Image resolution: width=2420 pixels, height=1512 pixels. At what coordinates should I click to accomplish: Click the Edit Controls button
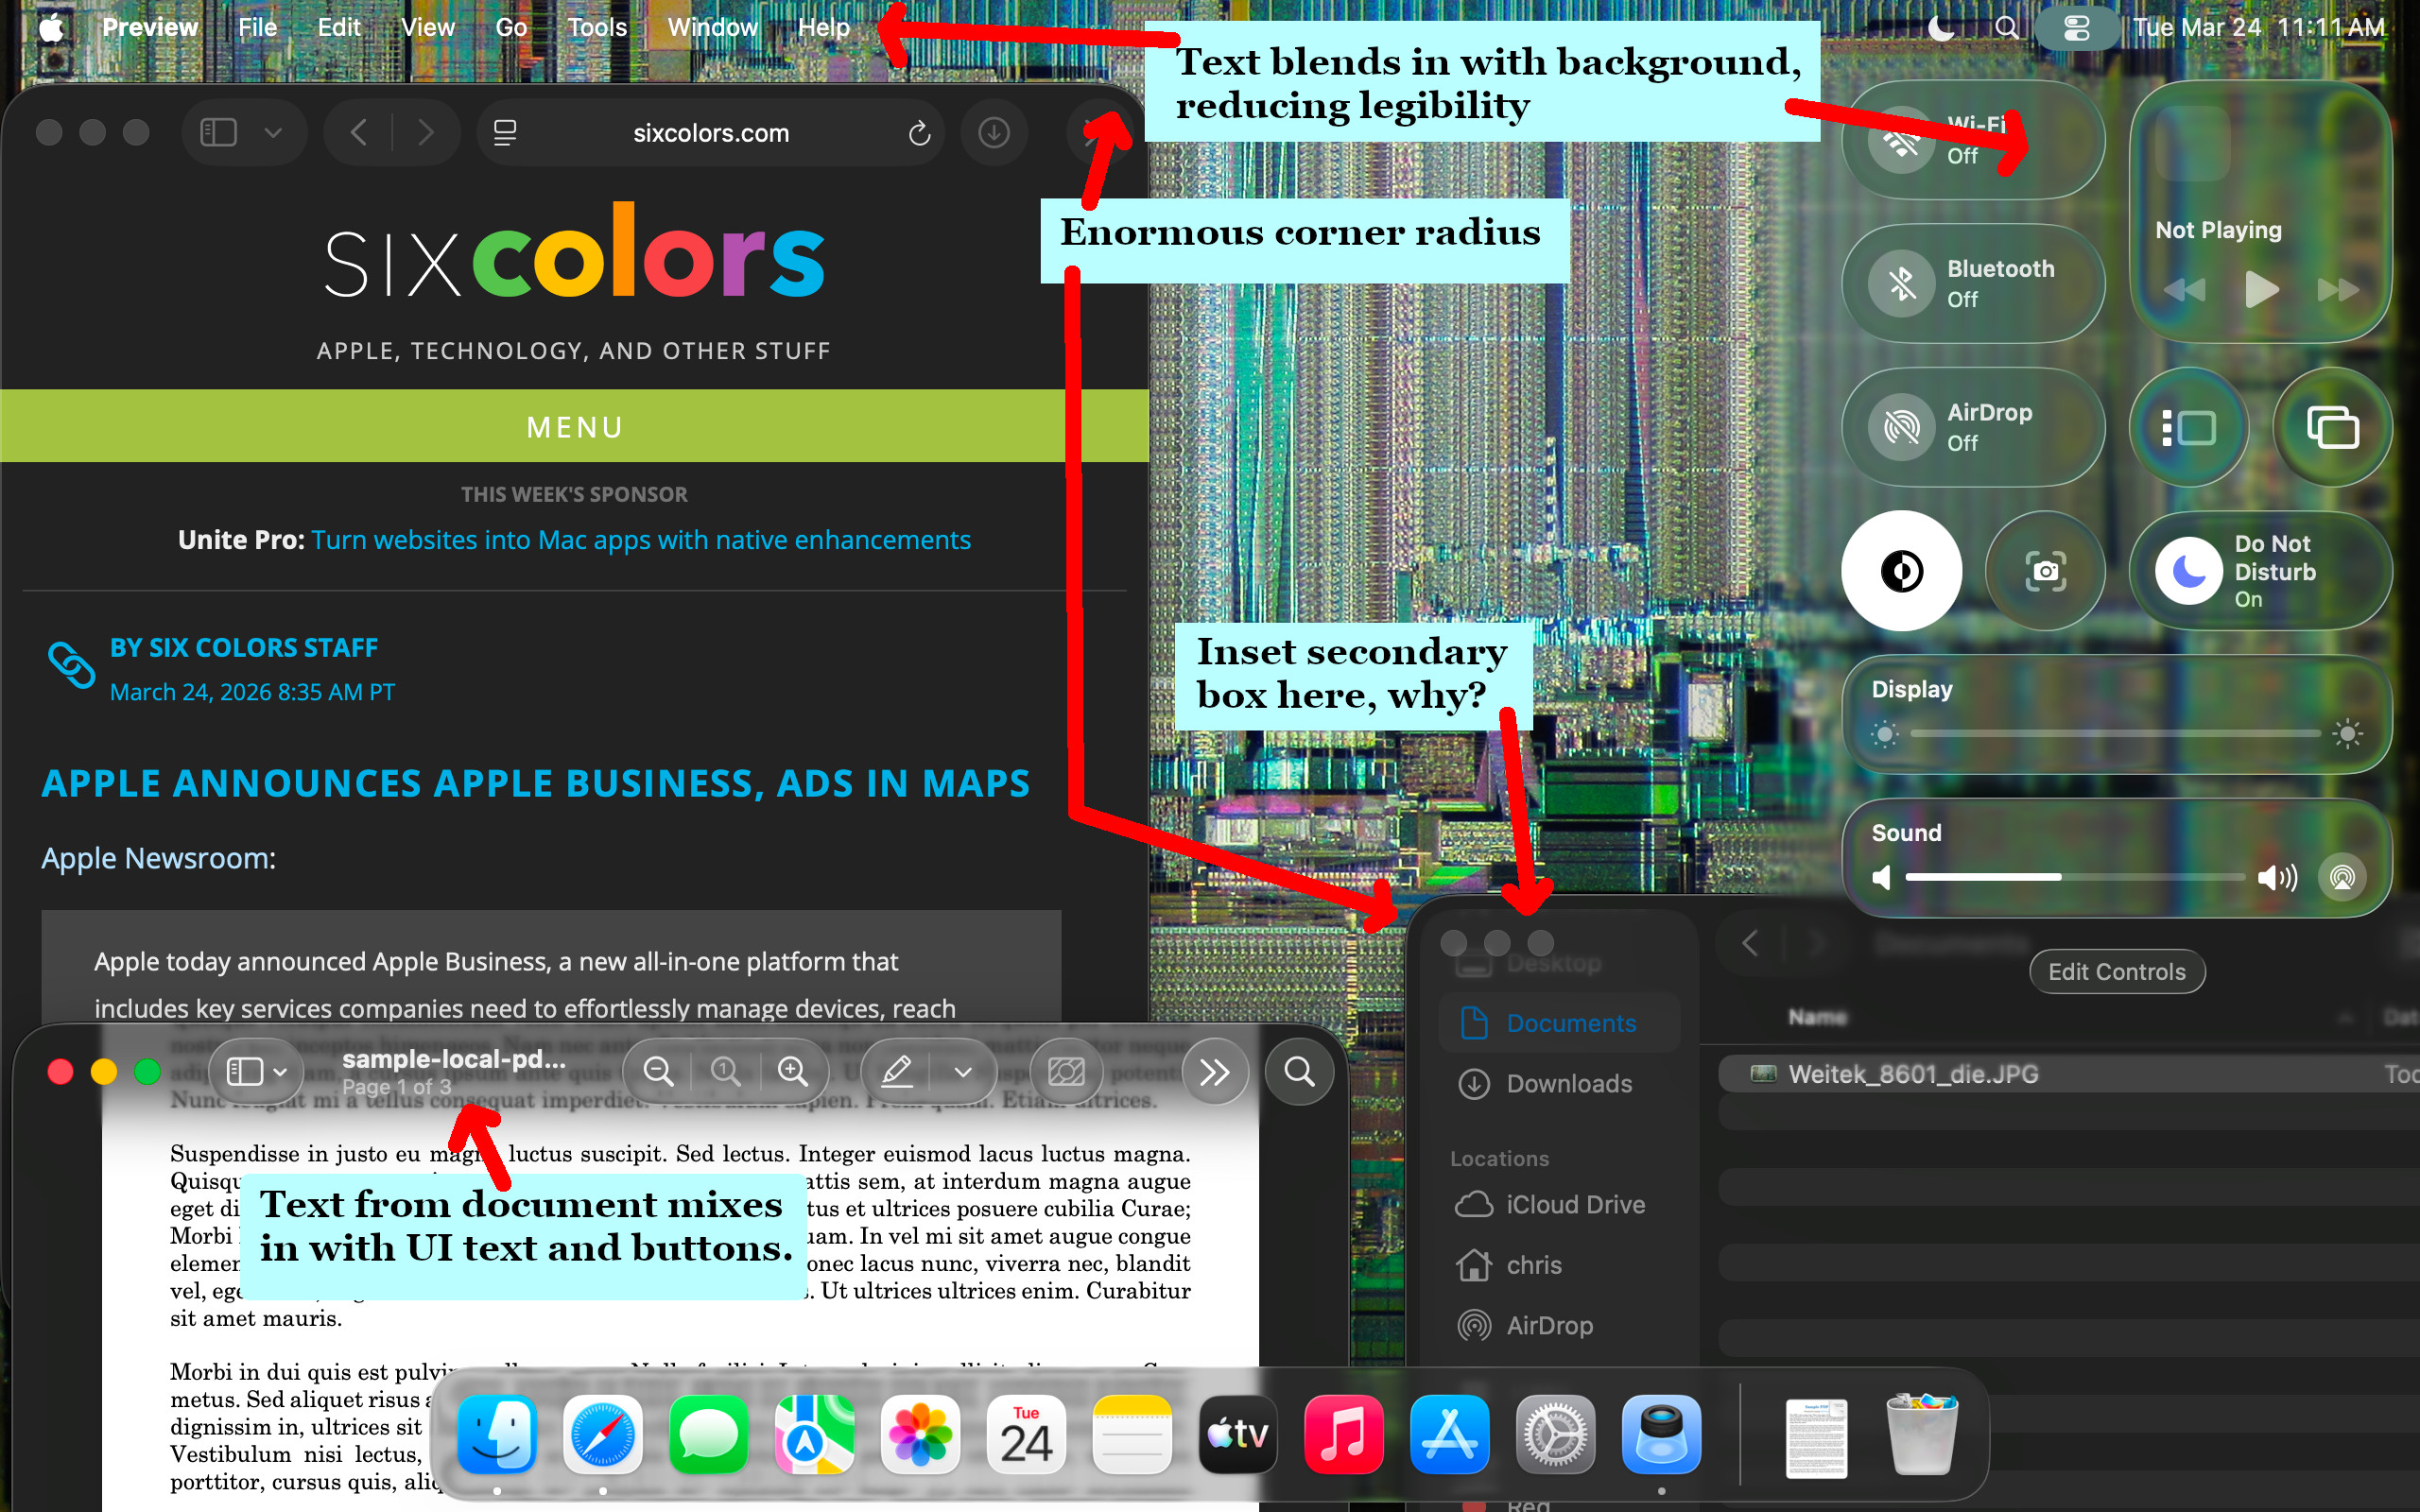[2116, 971]
